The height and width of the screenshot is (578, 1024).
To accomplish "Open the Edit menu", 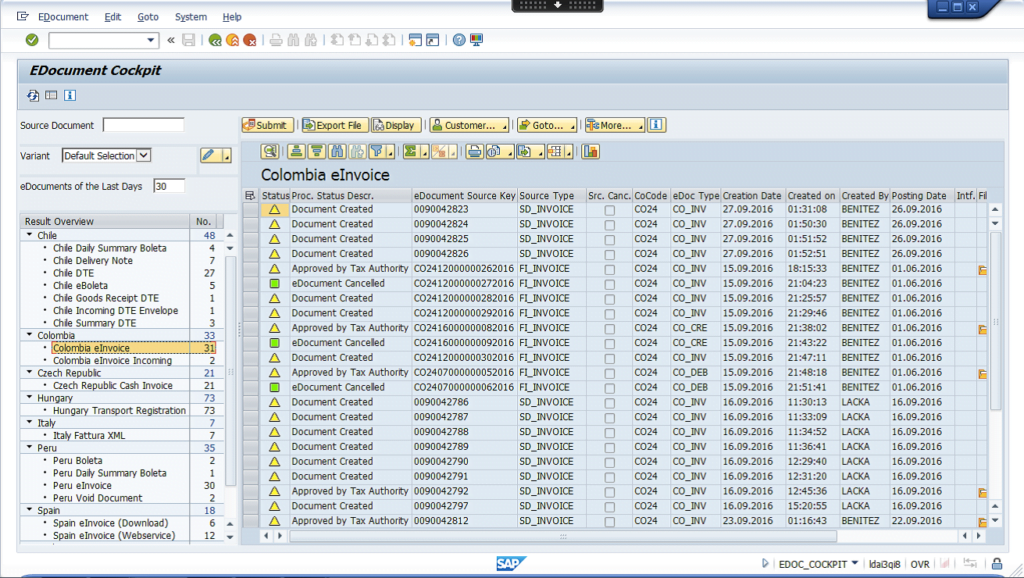I will pos(112,17).
